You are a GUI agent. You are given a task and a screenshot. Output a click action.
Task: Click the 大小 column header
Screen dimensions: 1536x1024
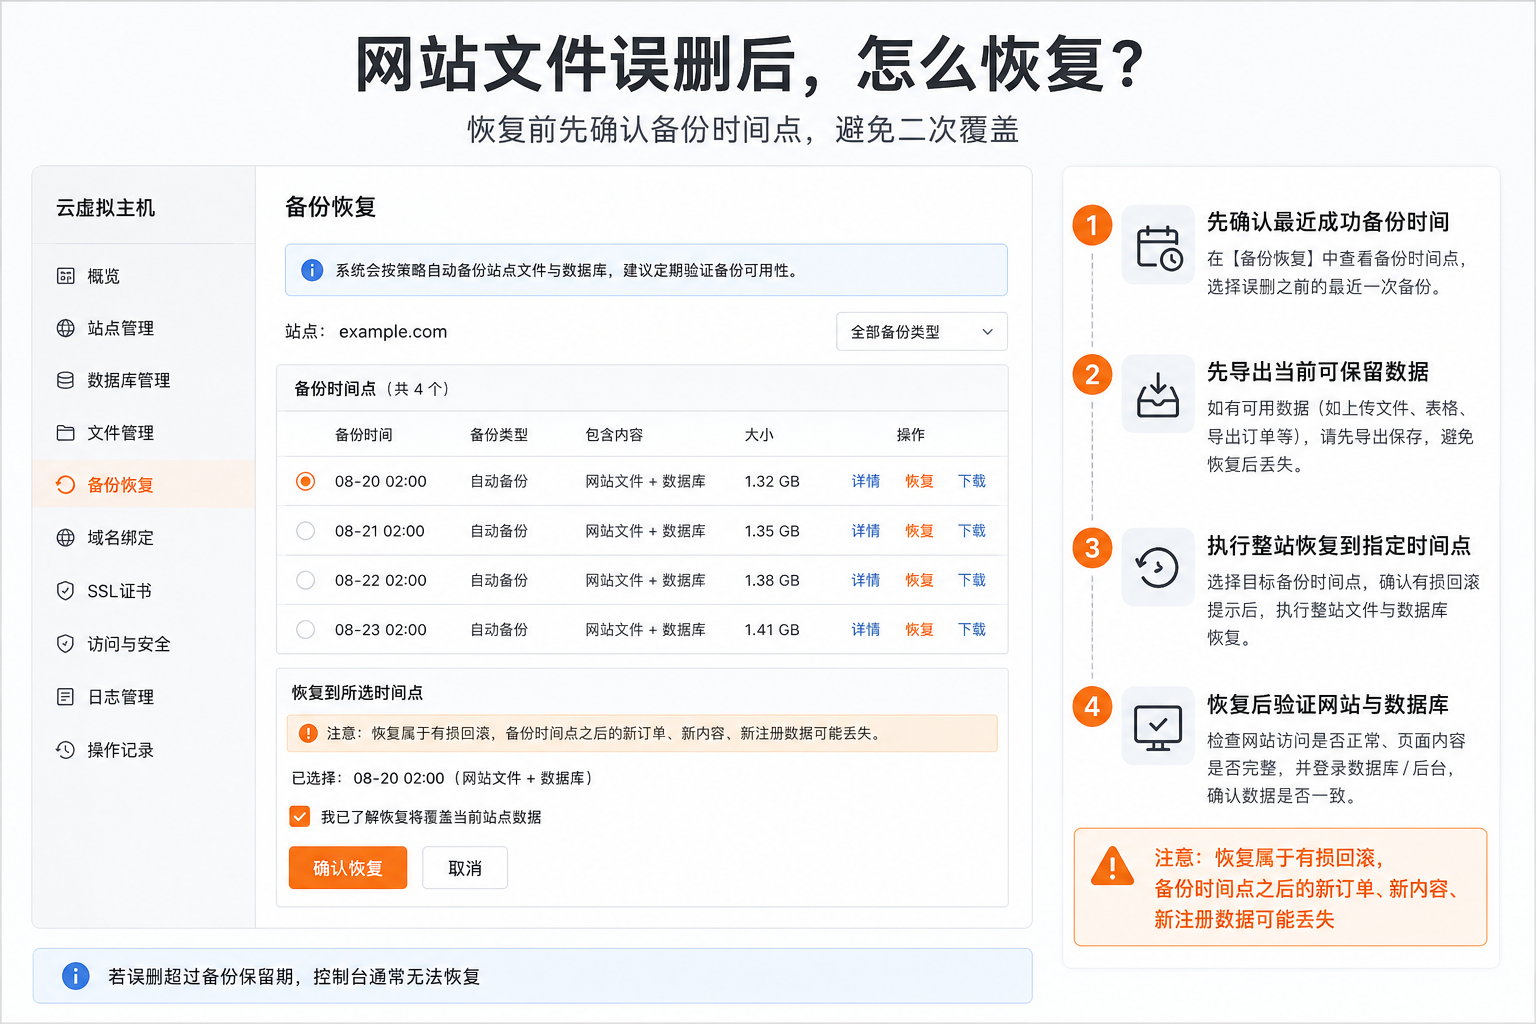click(x=759, y=435)
